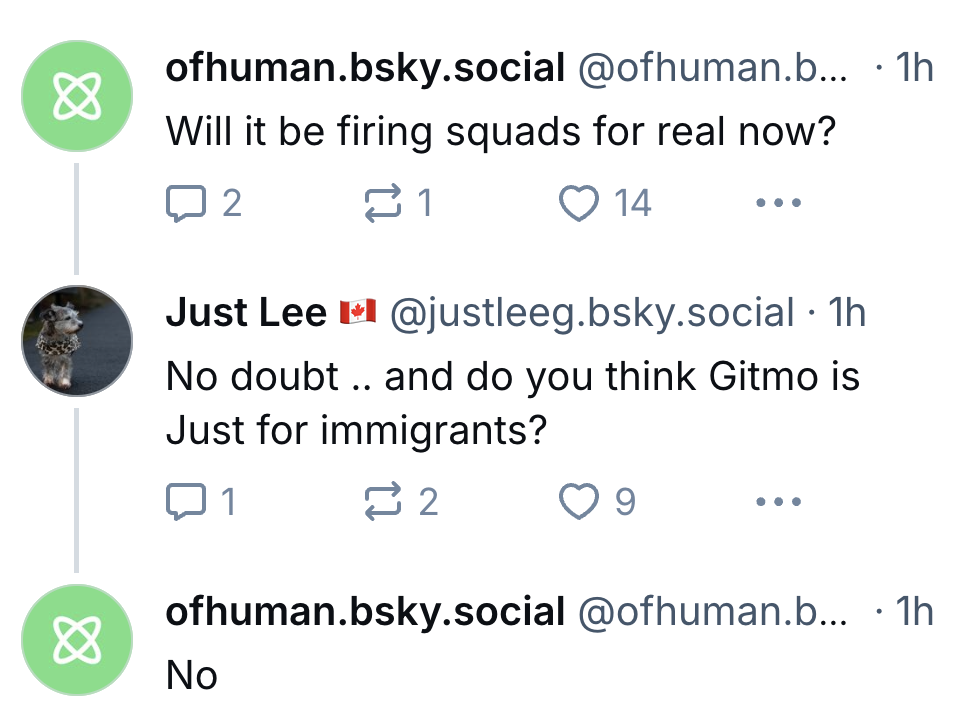The width and height of the screenshot is (958, 724).
Task: Click the 1h timestamp on Just Lee's post
Action: [848, 313]
